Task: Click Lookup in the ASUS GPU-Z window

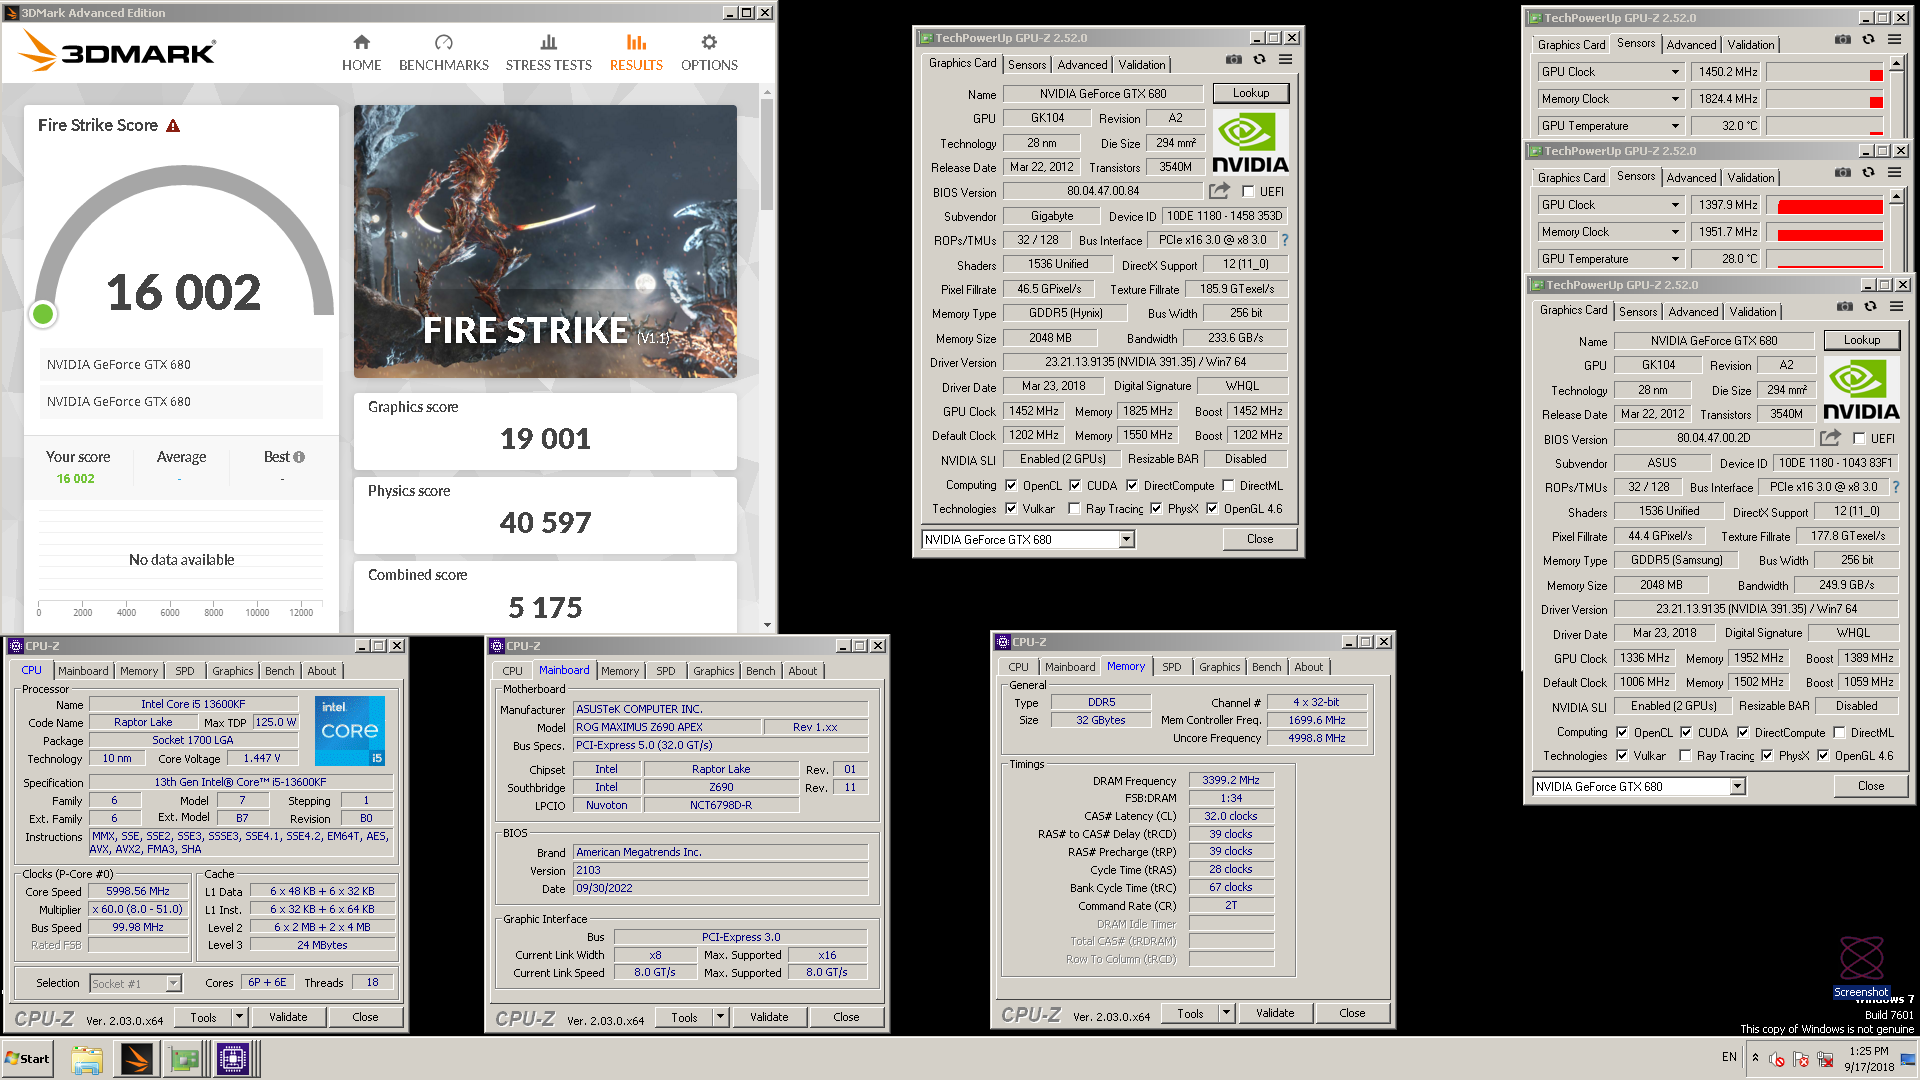Action: click(x=1861, y=340)
